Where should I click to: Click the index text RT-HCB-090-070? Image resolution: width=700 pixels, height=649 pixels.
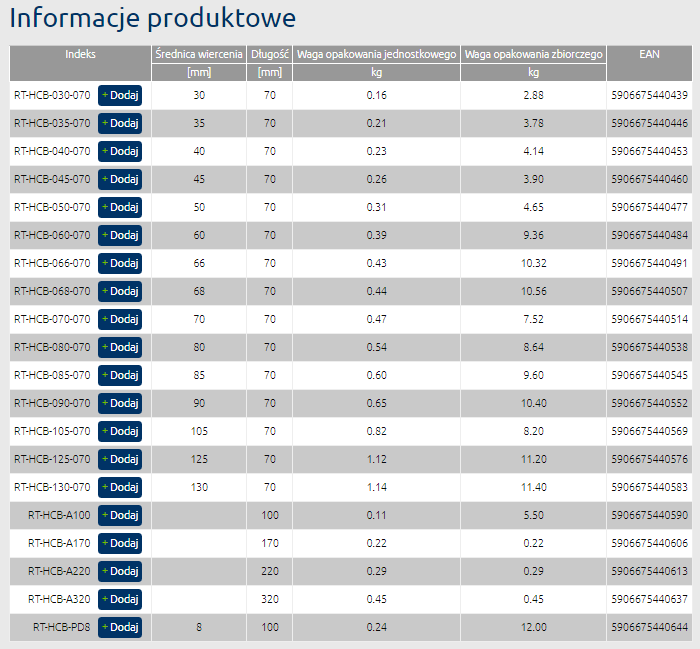coord(52,403)
